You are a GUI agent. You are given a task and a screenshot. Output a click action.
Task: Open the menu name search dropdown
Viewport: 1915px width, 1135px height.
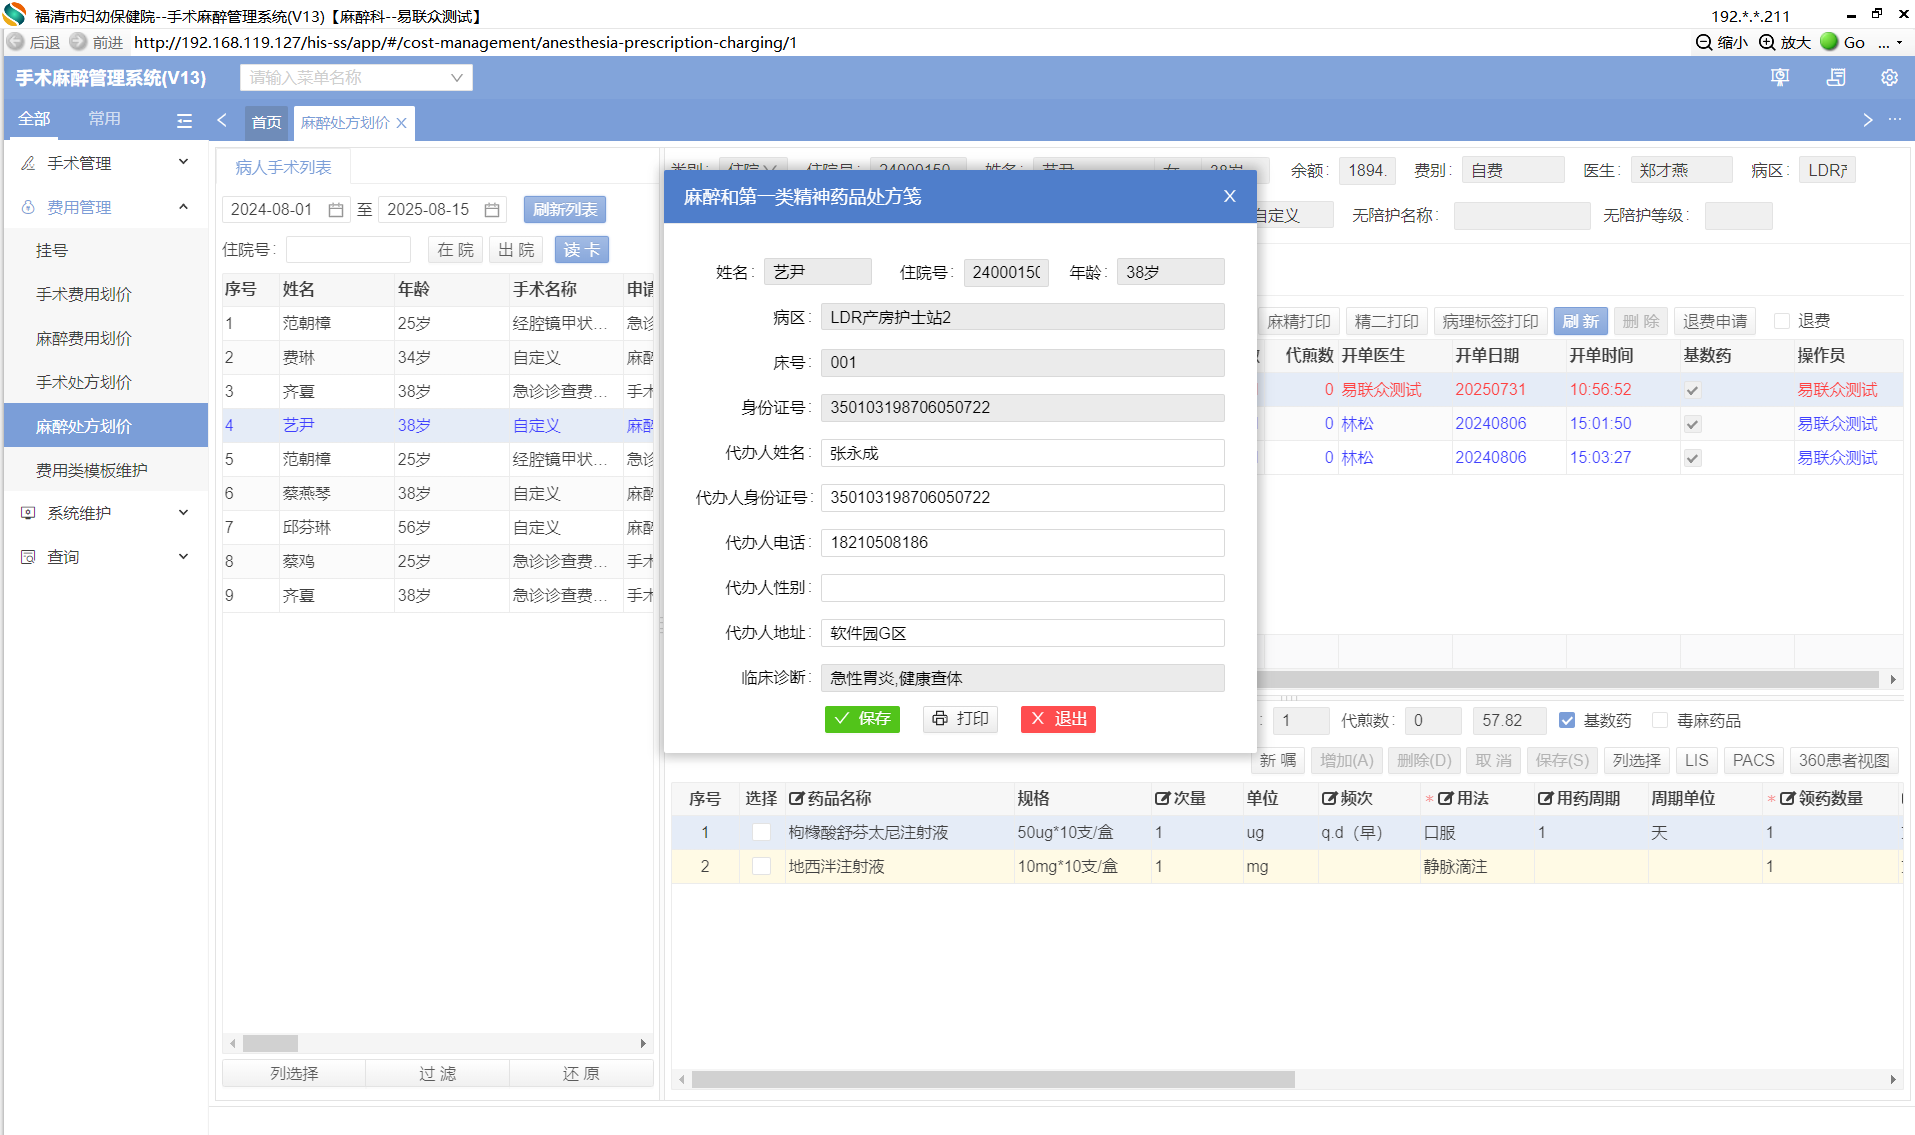[356, 78]
